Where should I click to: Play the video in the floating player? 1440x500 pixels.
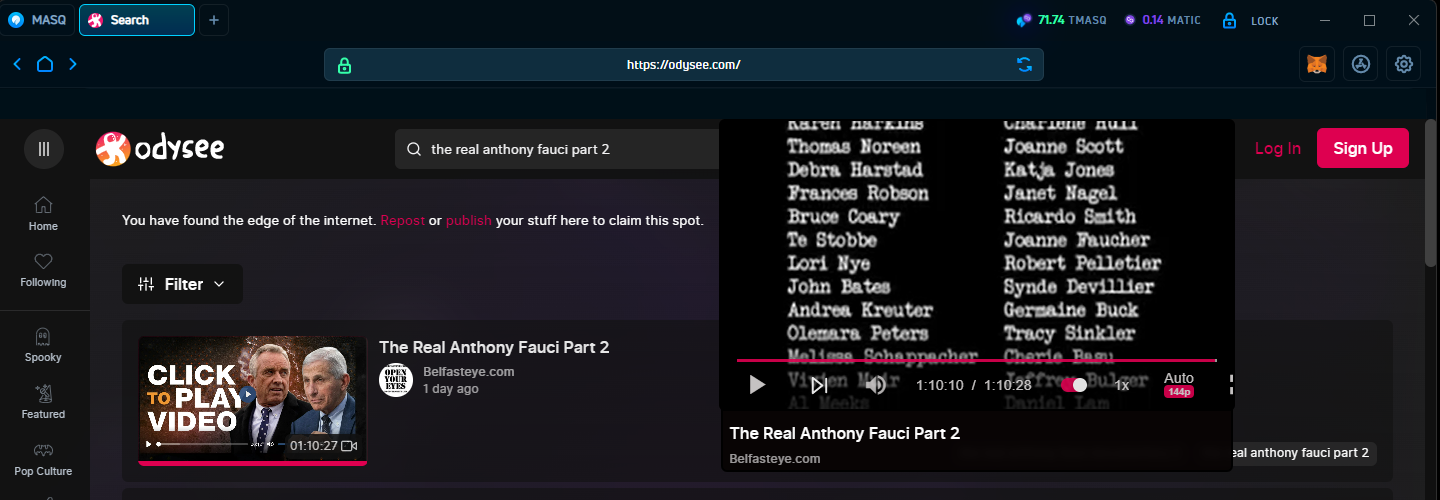(757, 385)
